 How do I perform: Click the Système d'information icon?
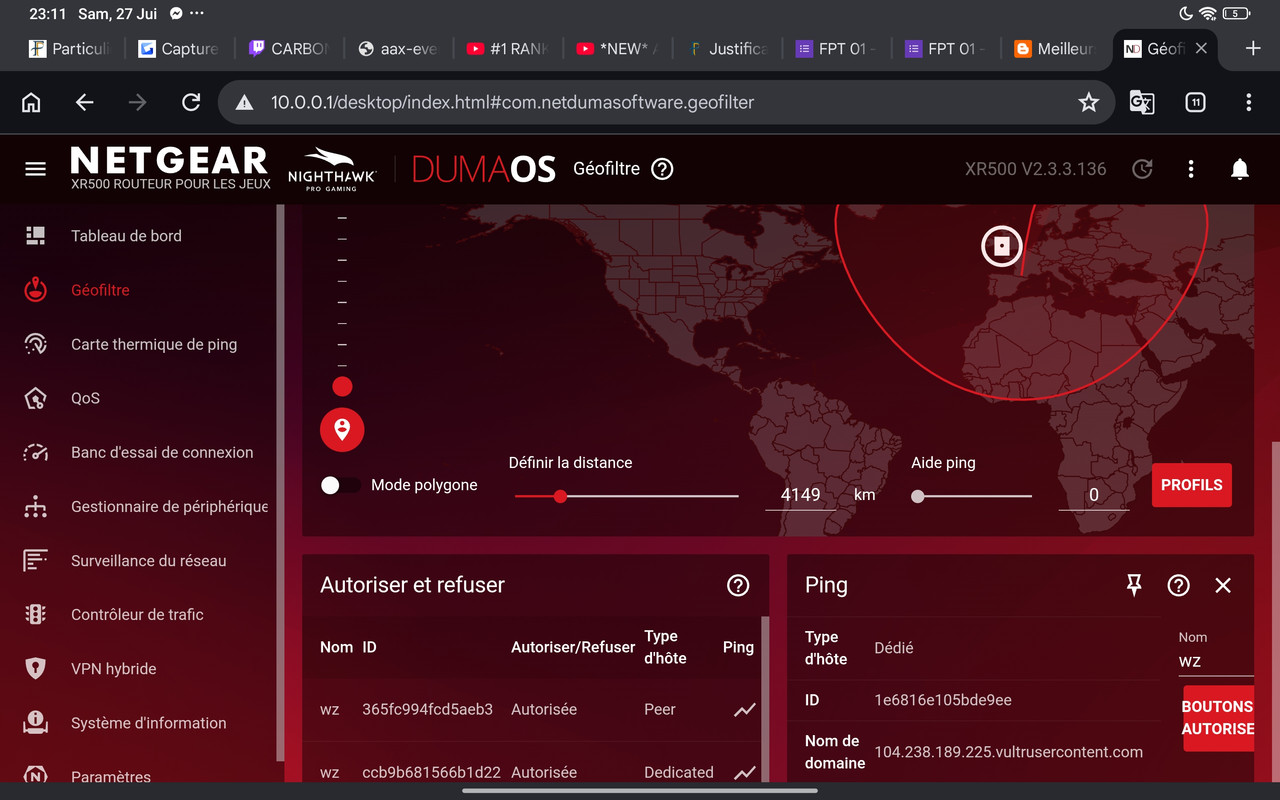[35, 723]
